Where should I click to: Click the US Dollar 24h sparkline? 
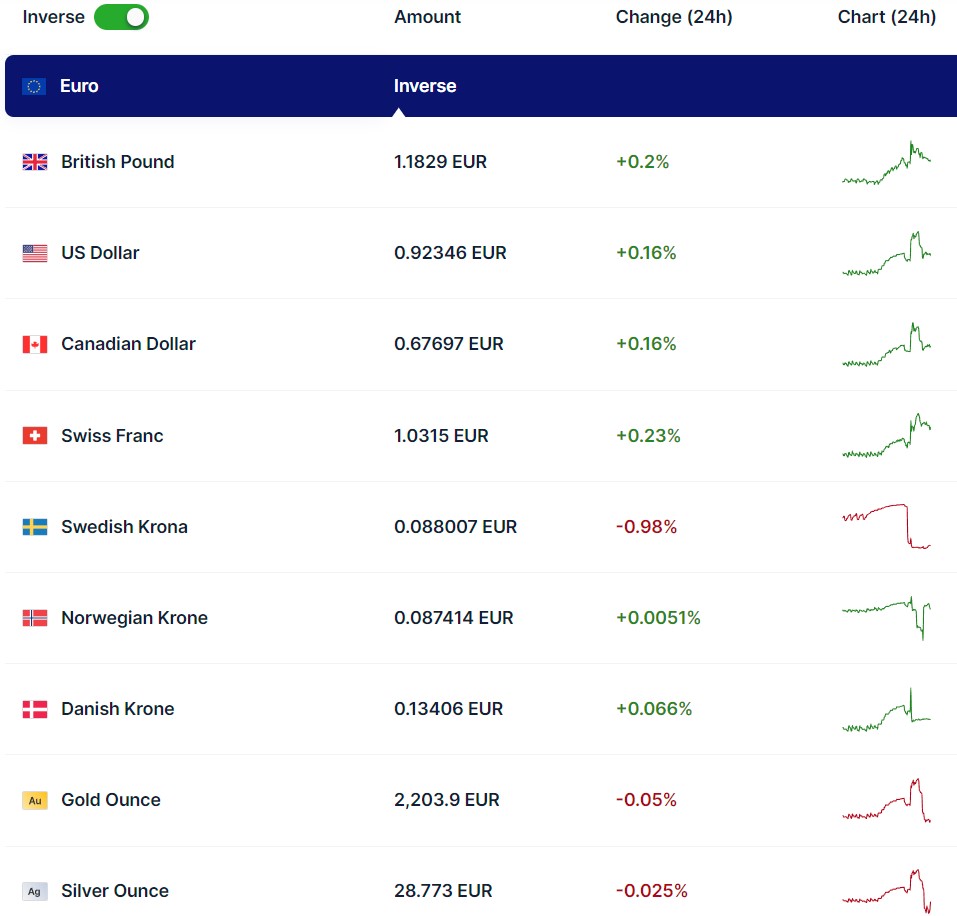click(x=886, y=254)
